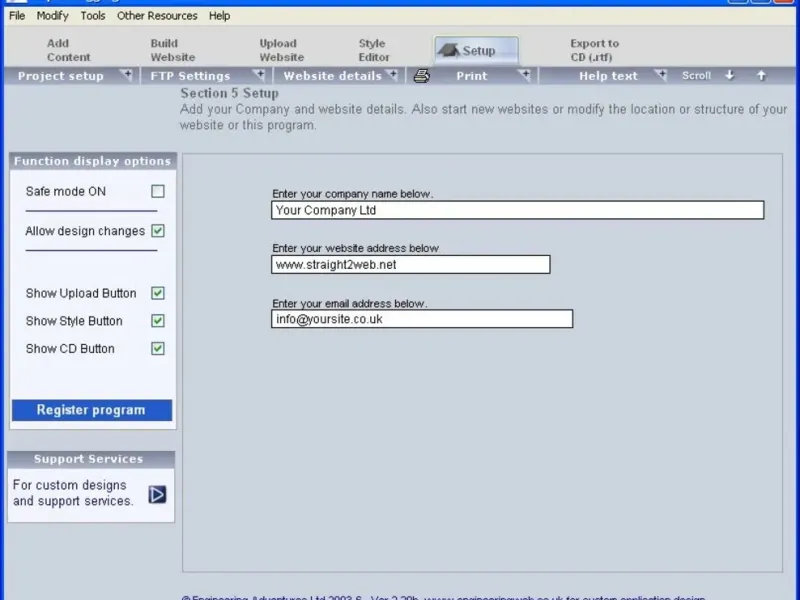Open the Help menu

pyautogui.click(x=219, y=16)
